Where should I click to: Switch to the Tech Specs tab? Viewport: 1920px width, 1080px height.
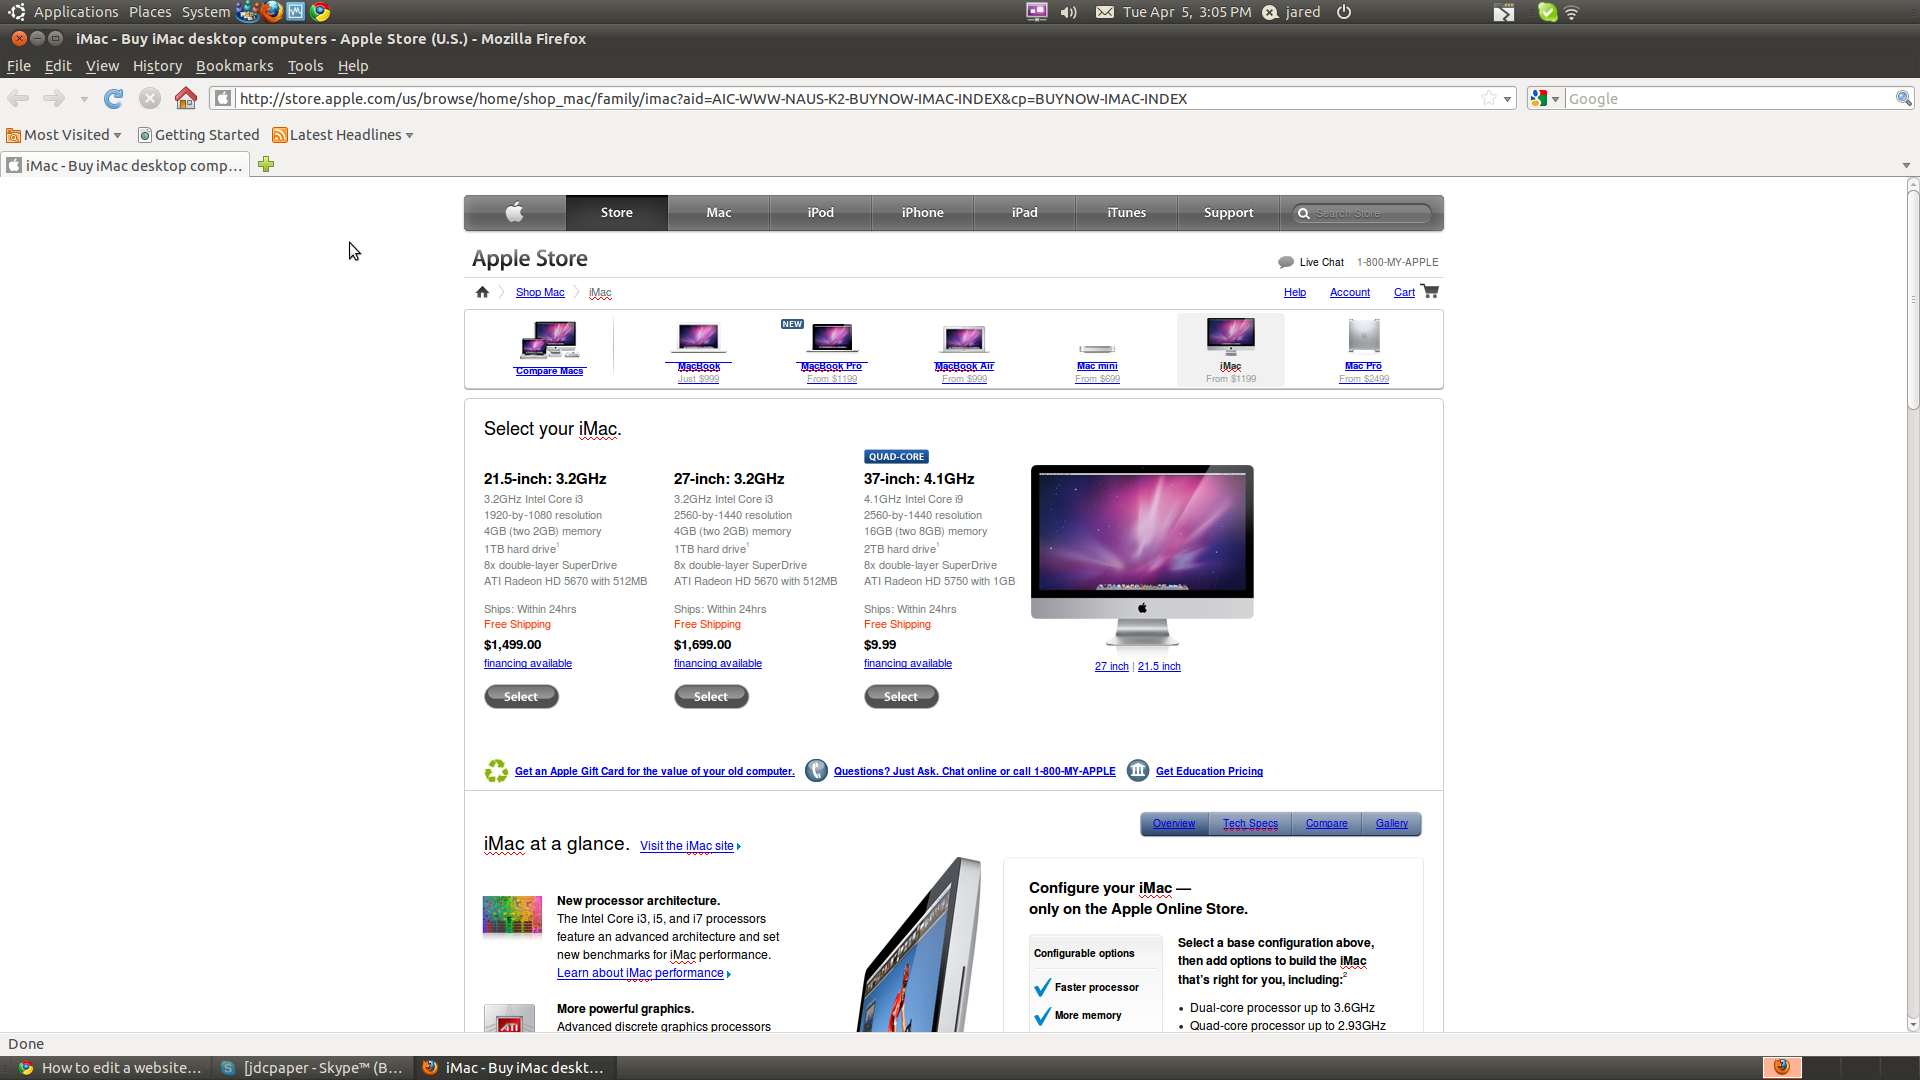[1250, 824]
